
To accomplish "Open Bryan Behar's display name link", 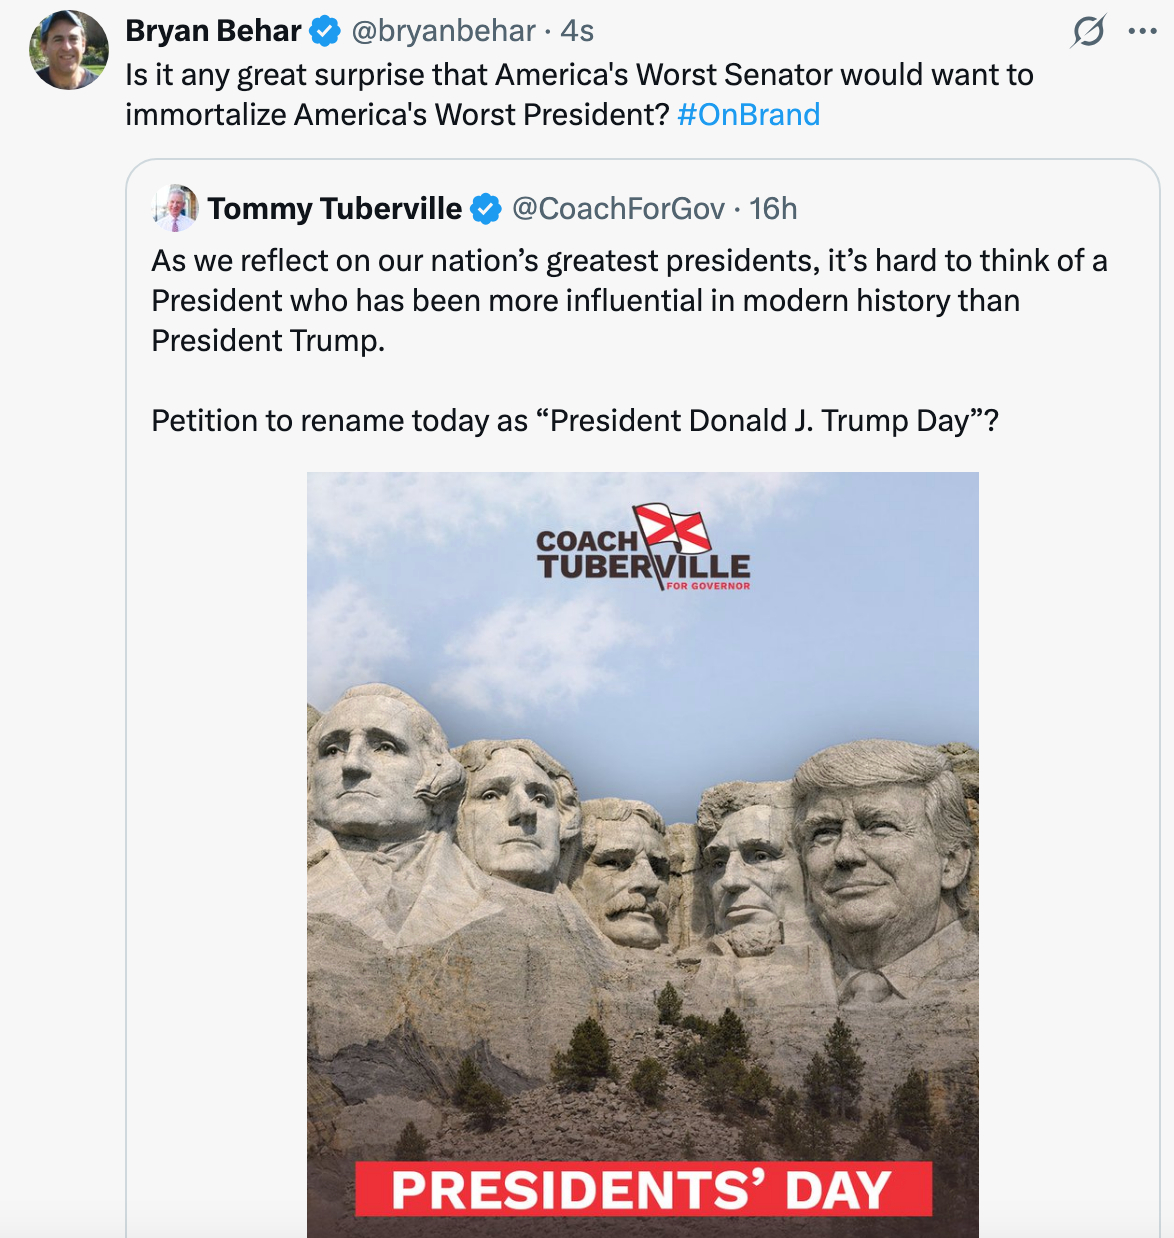I will 213,31.
